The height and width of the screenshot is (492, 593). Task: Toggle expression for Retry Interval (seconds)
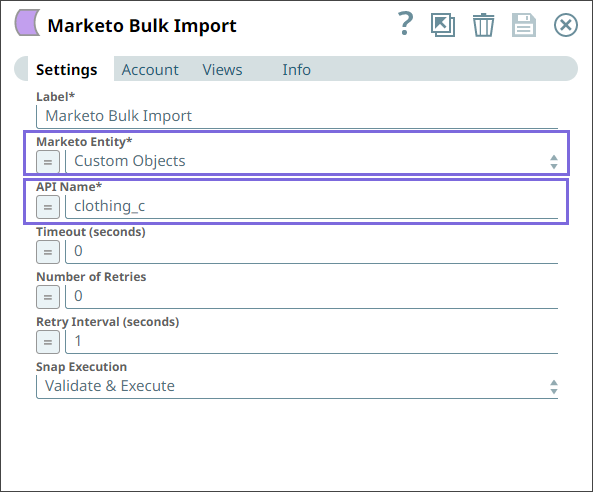(x=48, y=342)
